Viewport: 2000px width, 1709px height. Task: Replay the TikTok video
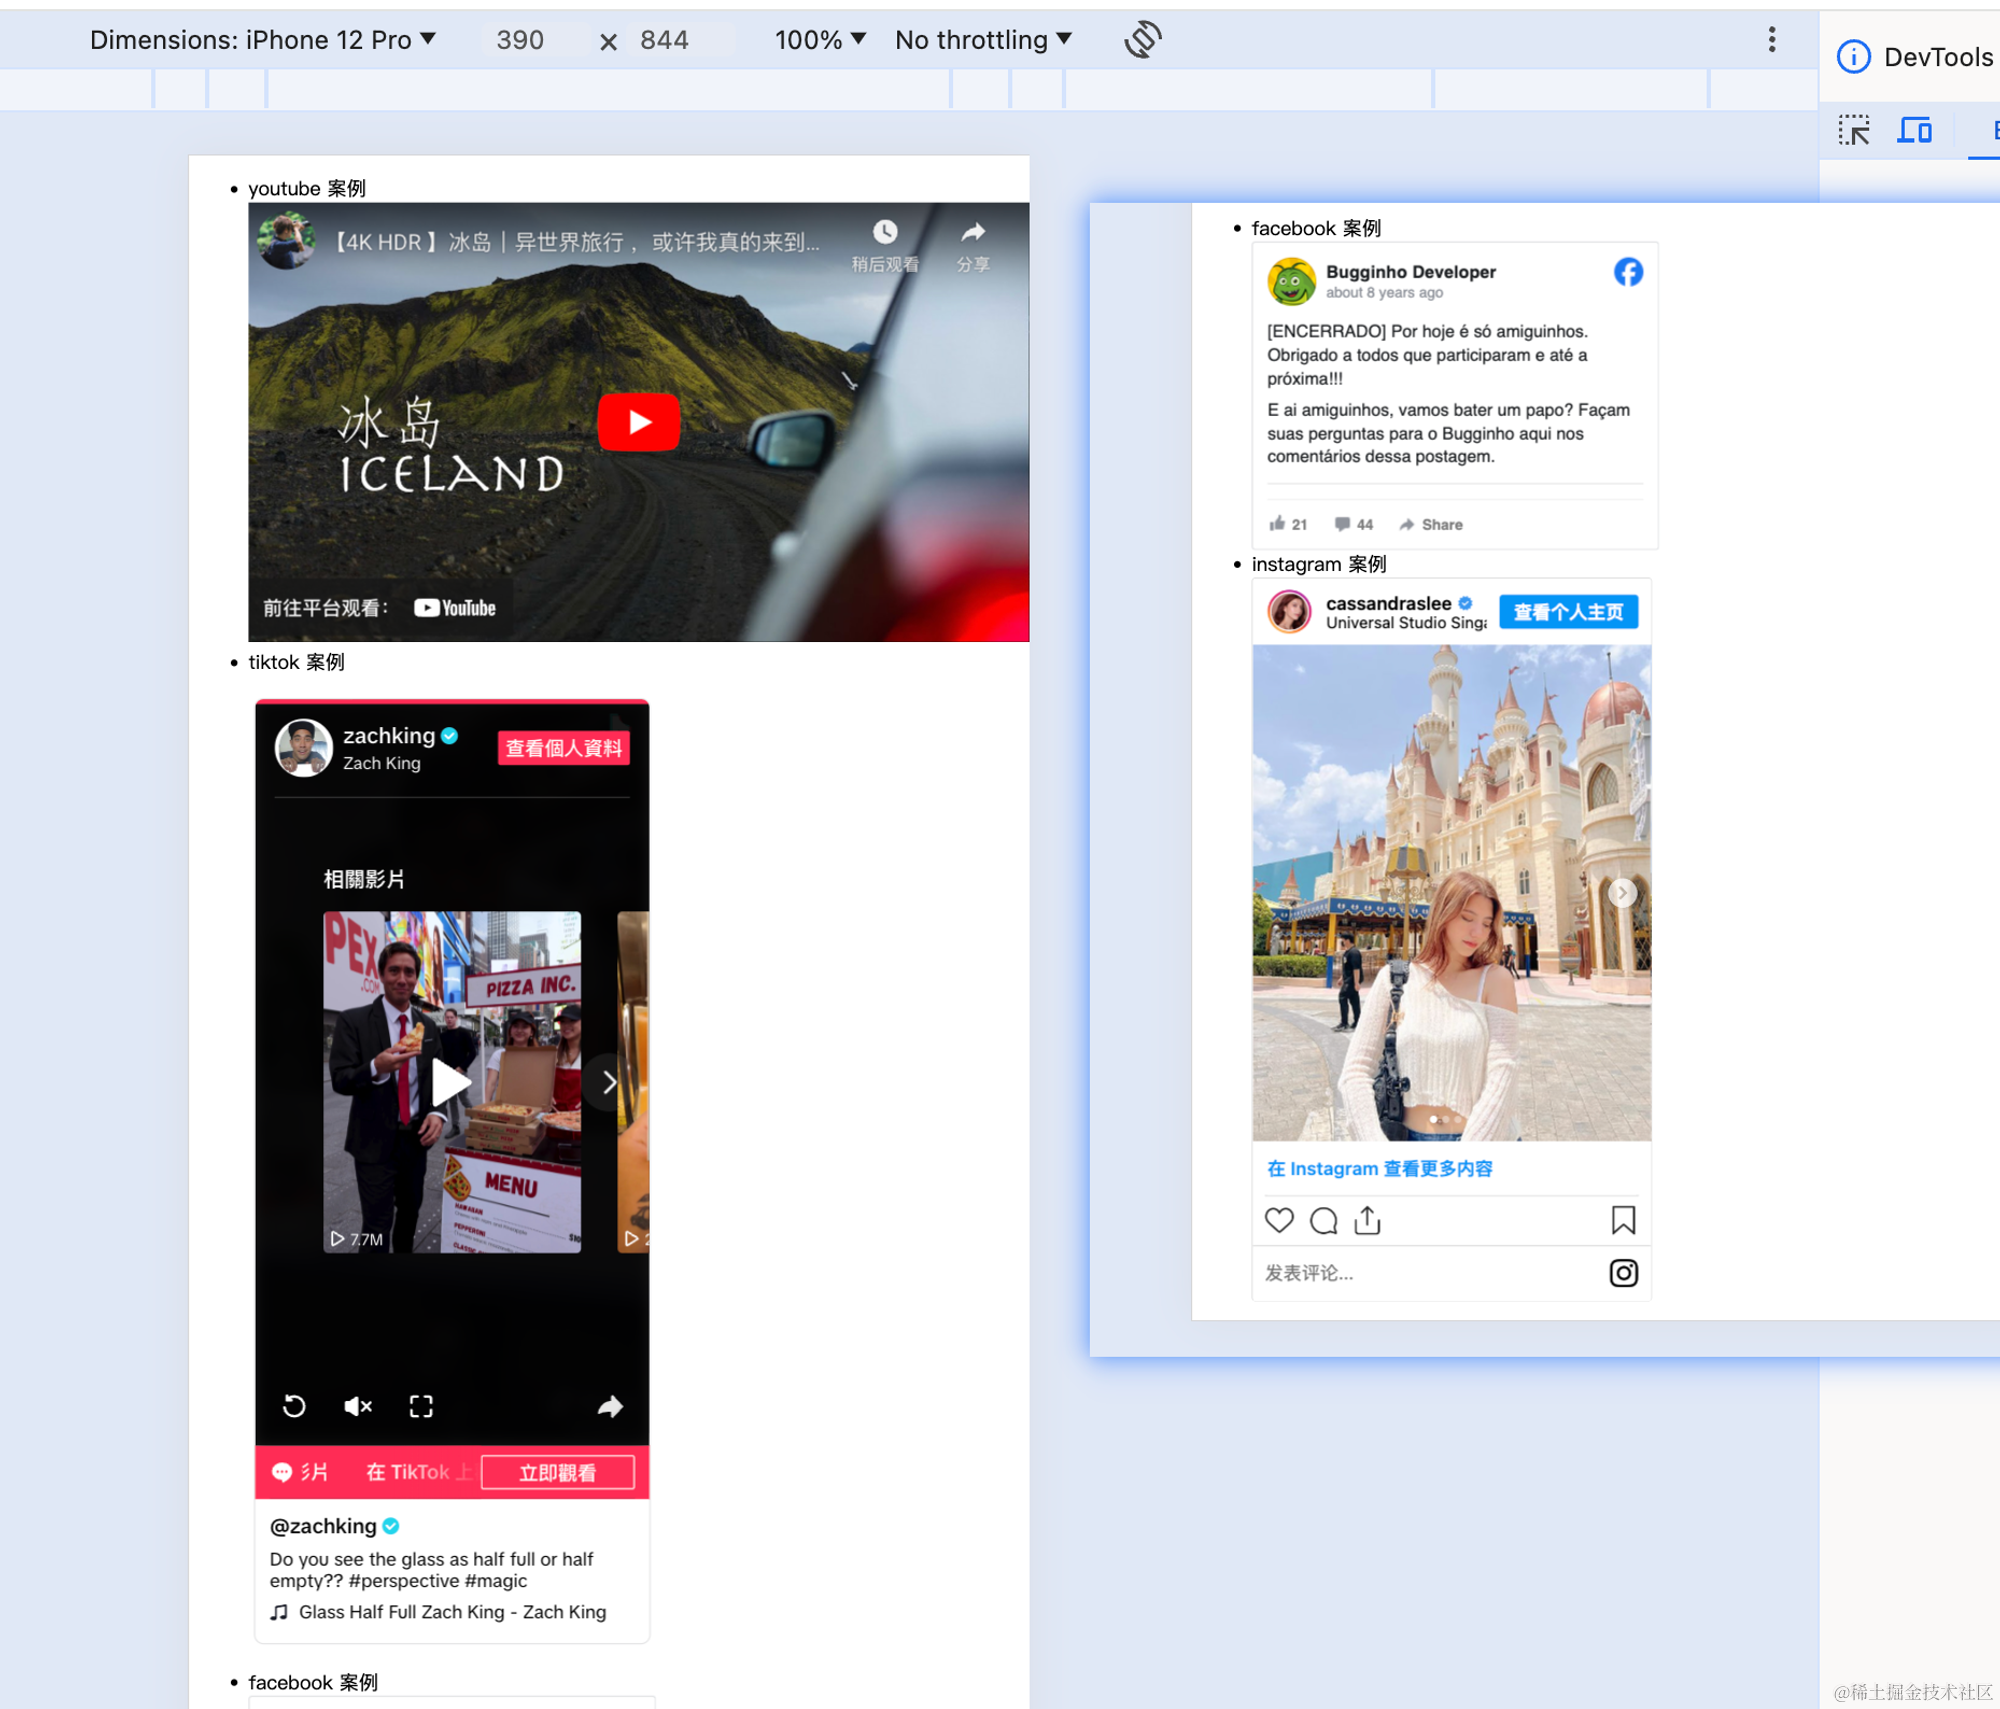tap(294, 1406)
